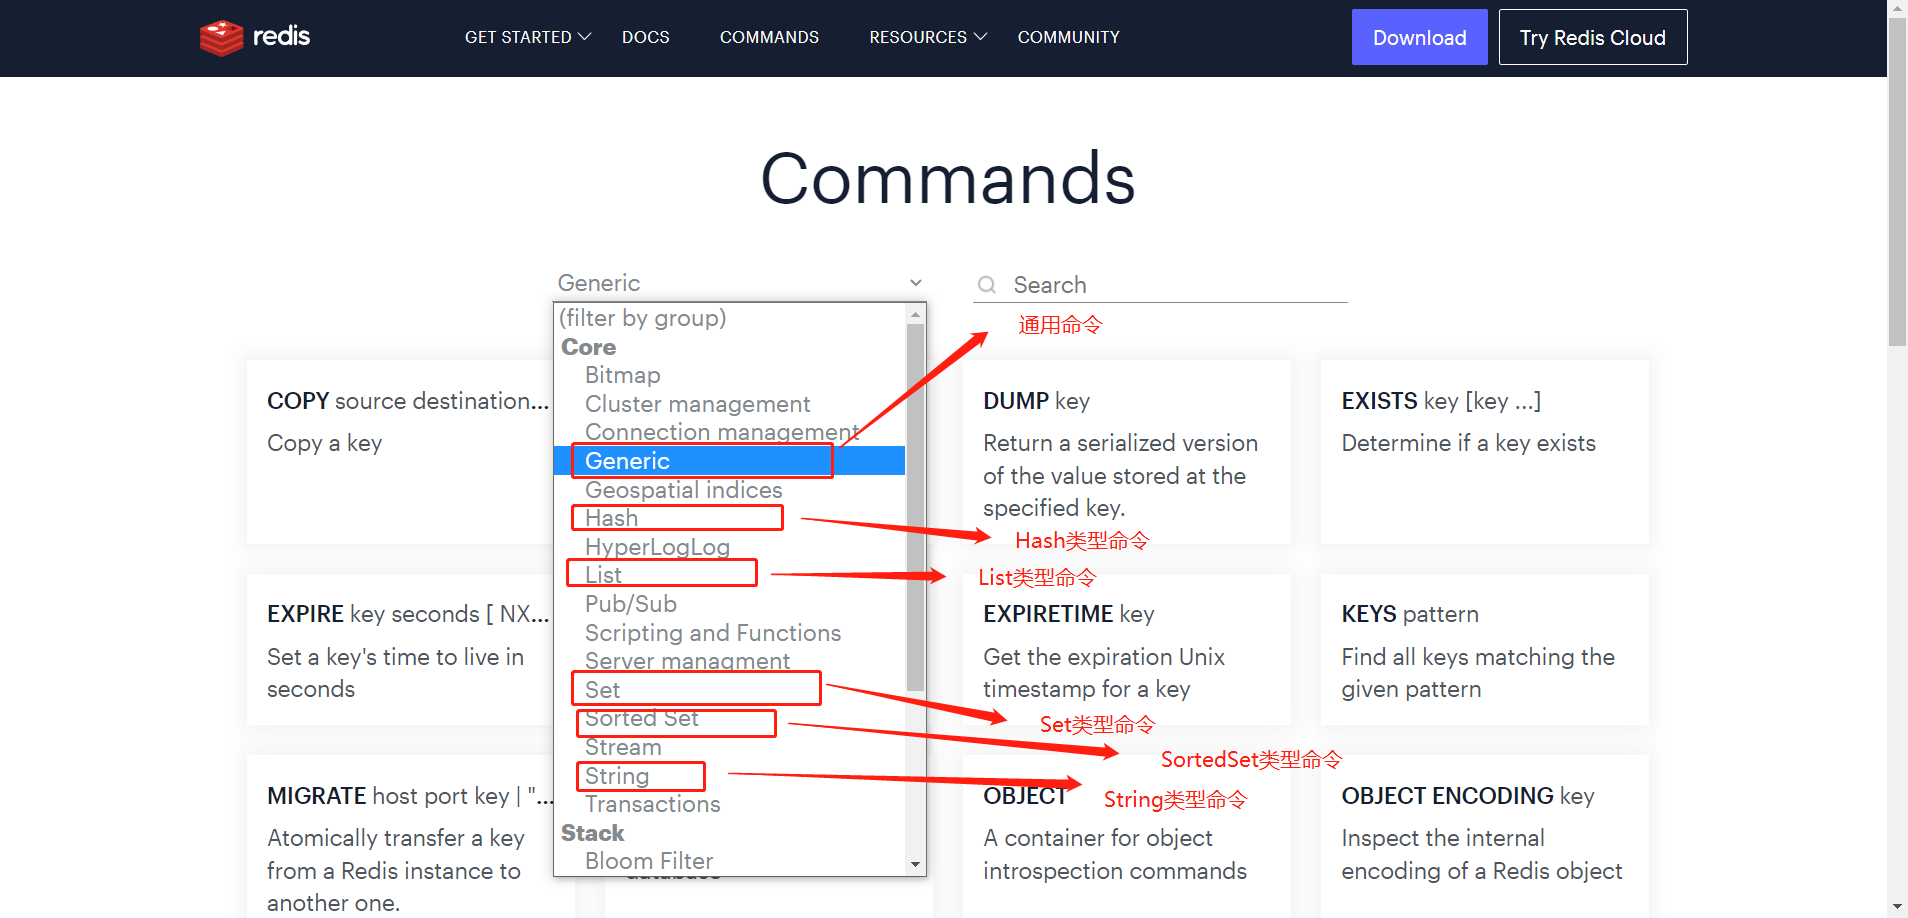Pick Geospatial indices from the list

(730, 490)
